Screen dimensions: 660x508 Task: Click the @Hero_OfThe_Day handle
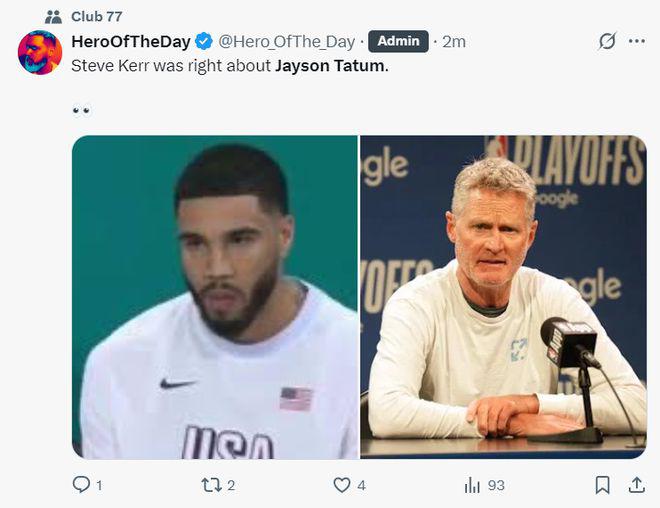(286, 41)
